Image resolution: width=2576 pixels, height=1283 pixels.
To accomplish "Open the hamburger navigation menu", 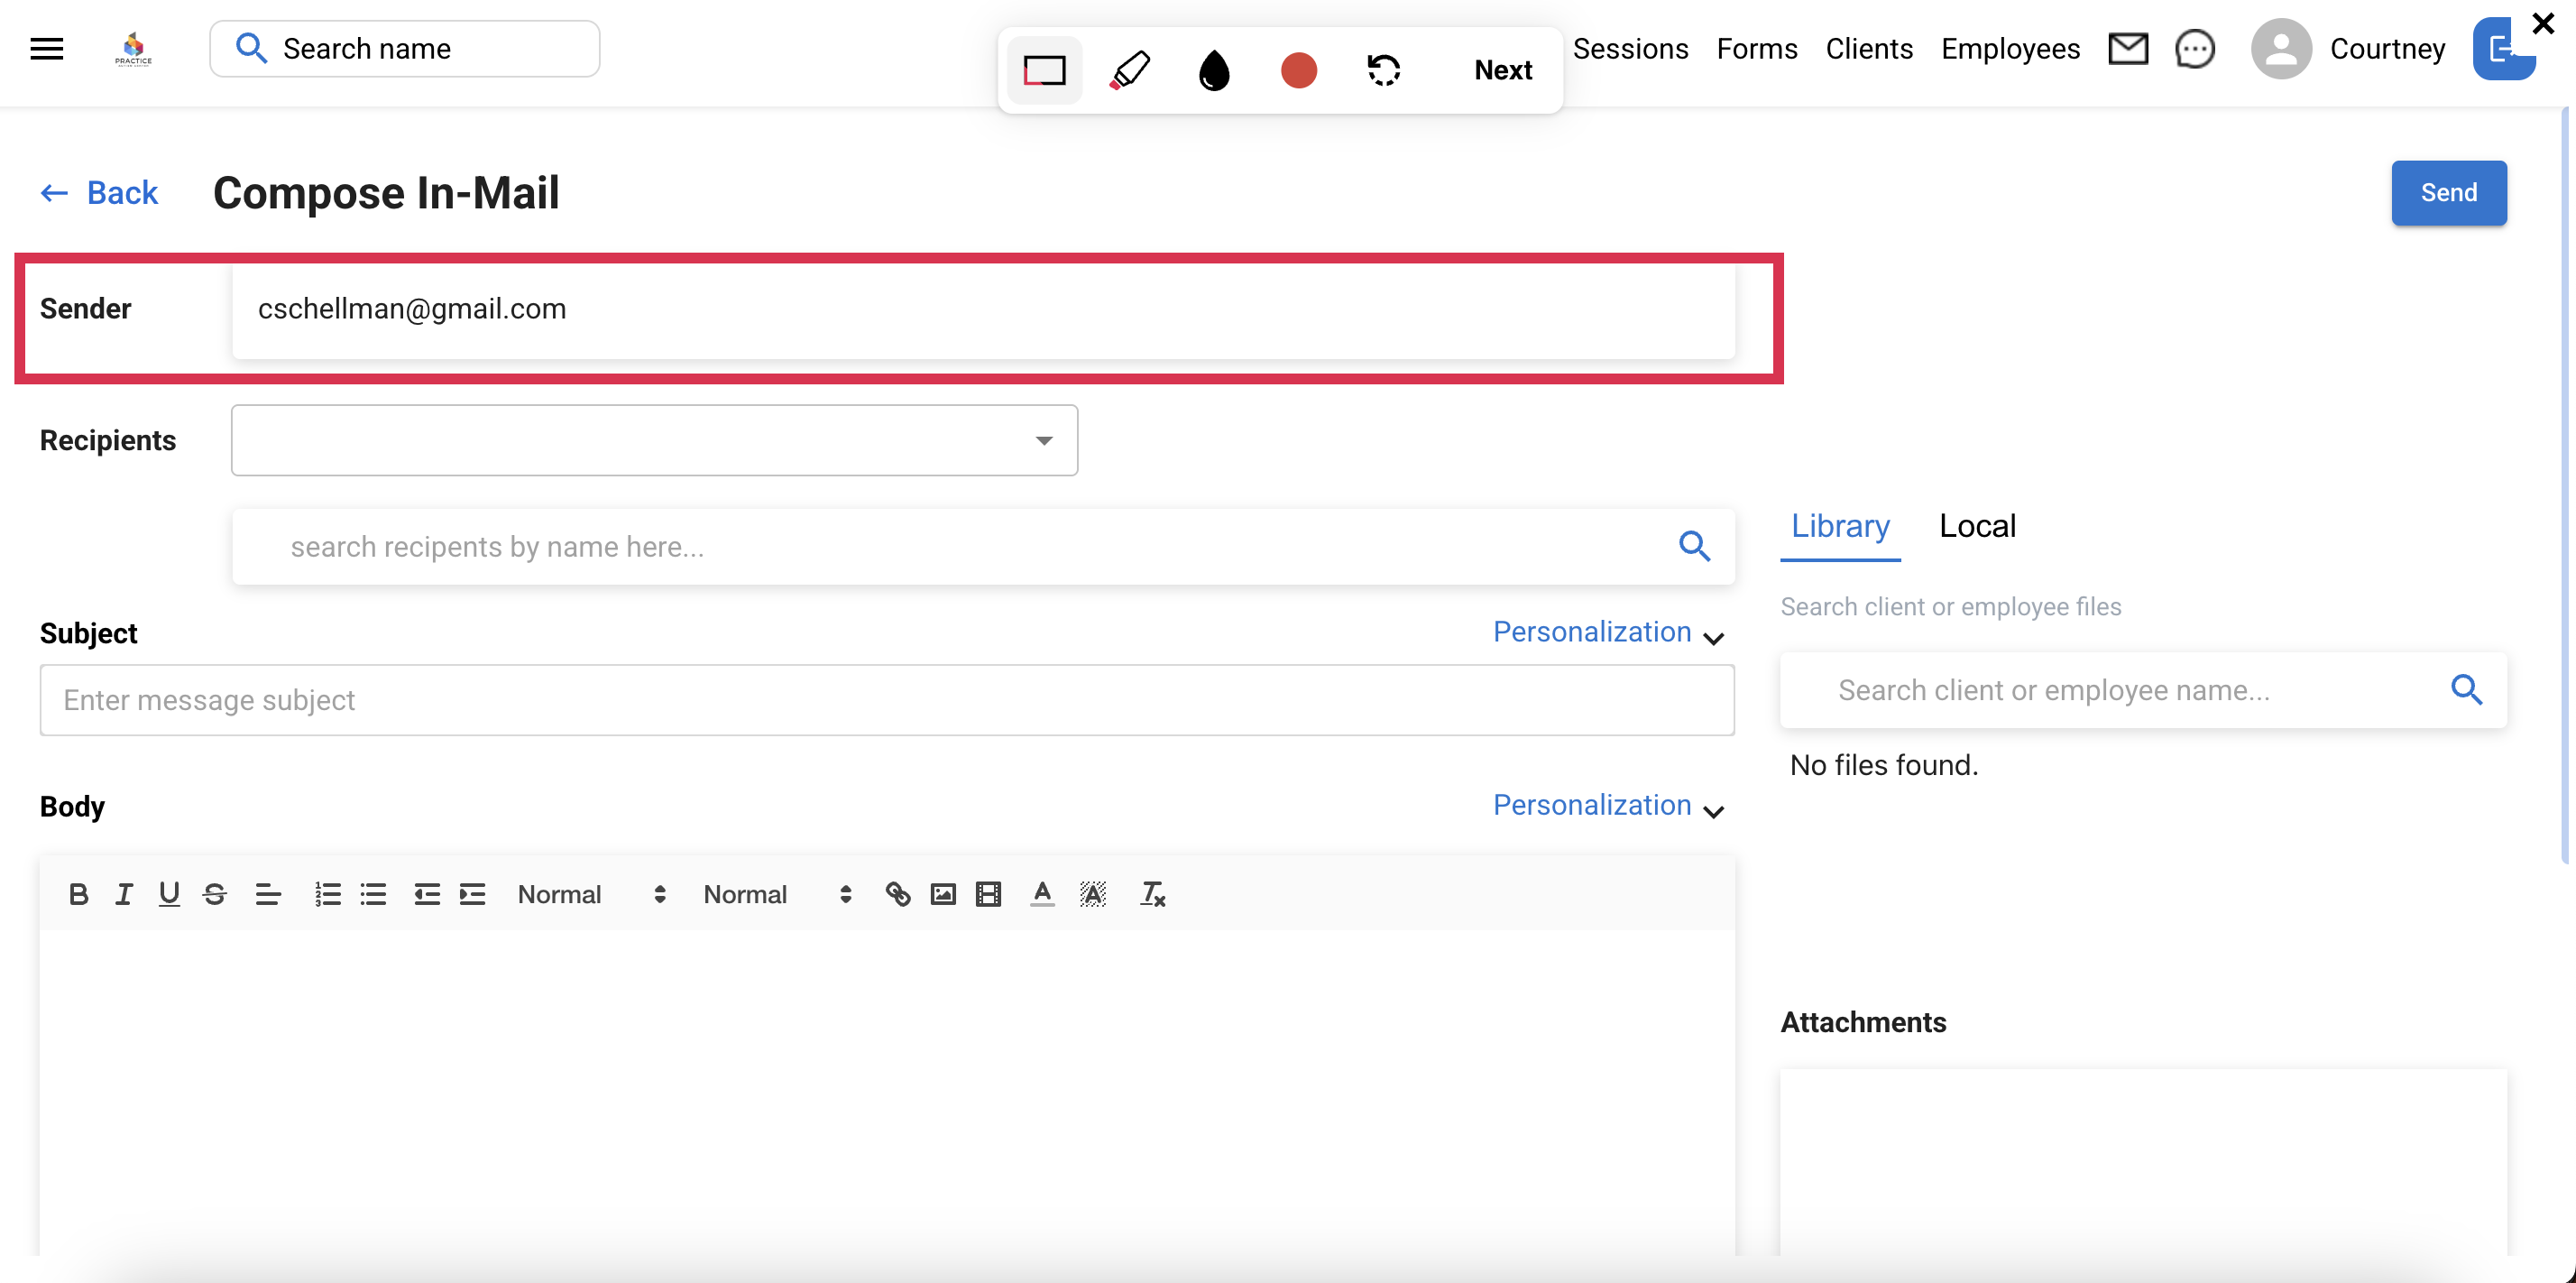I will coord(47,48).
